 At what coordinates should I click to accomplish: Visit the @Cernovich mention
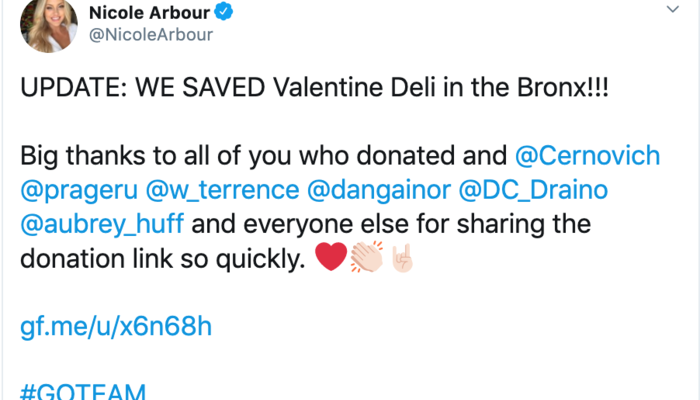(586, 157)
